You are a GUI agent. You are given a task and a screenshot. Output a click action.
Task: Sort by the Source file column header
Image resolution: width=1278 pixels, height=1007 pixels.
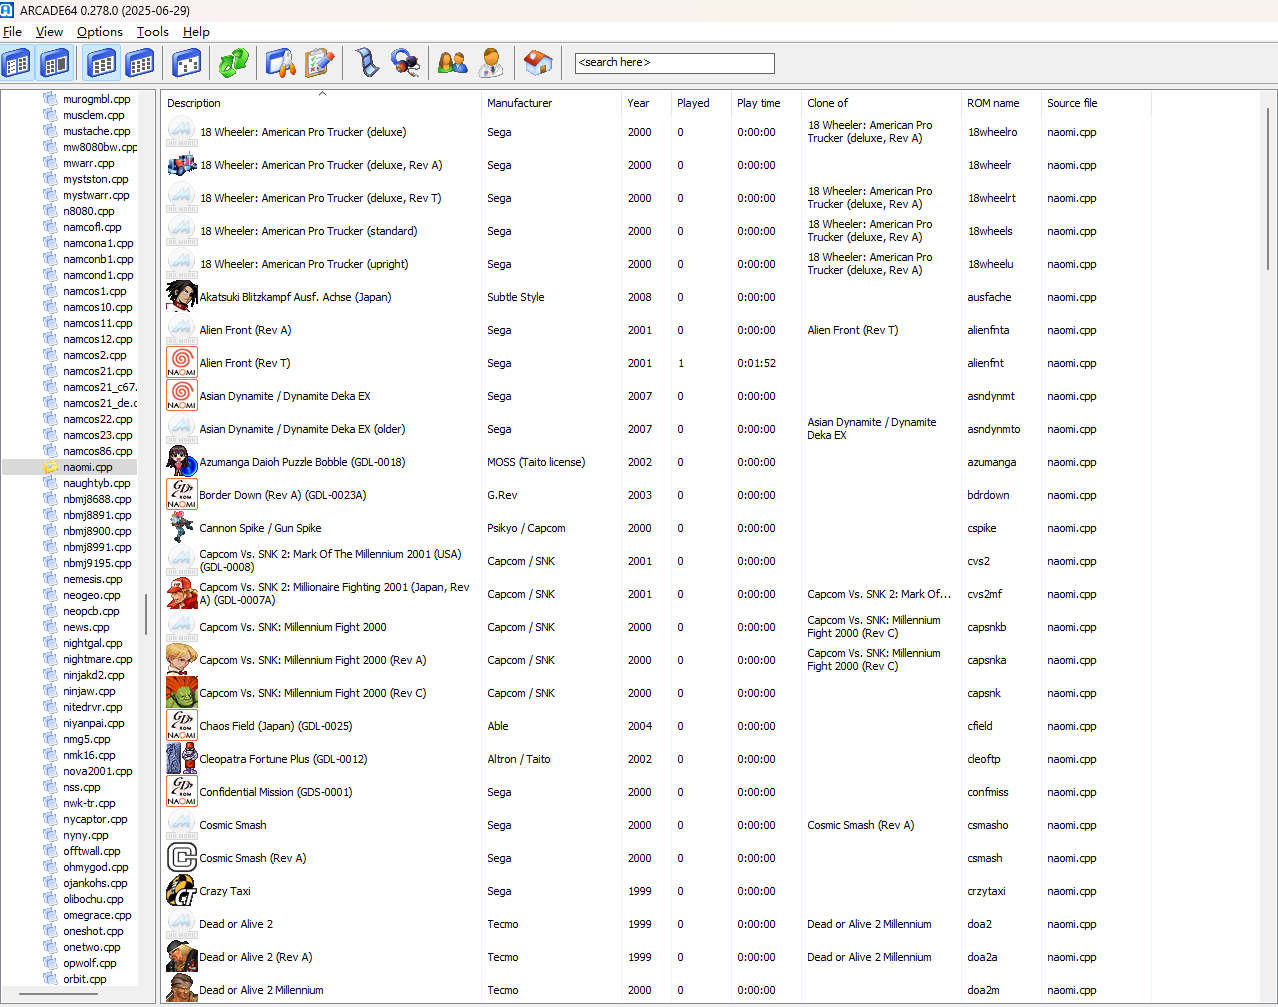pos(1096,103)
